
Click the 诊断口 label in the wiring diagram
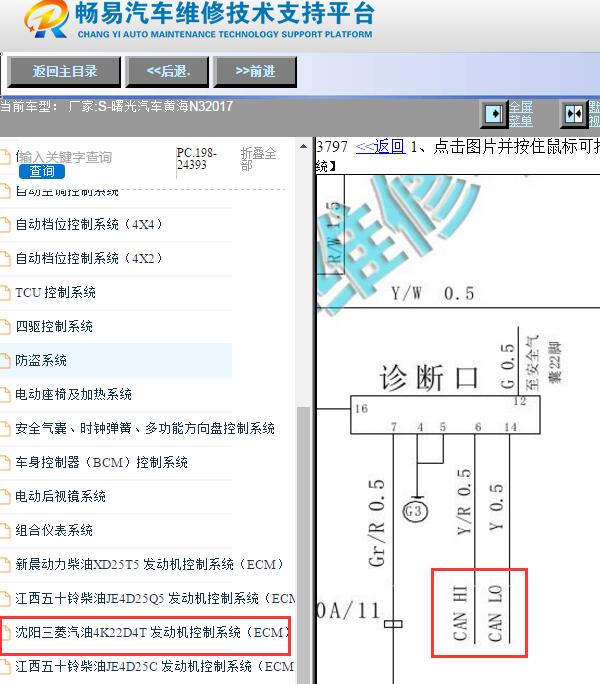tap(430, 378)
